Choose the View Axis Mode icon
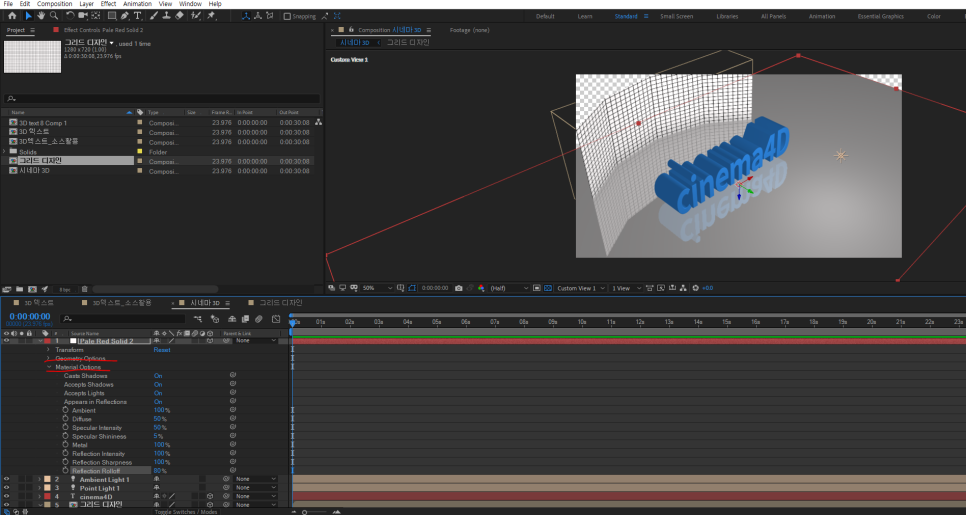This screenshot has height=515, width=966. point(270,16)
